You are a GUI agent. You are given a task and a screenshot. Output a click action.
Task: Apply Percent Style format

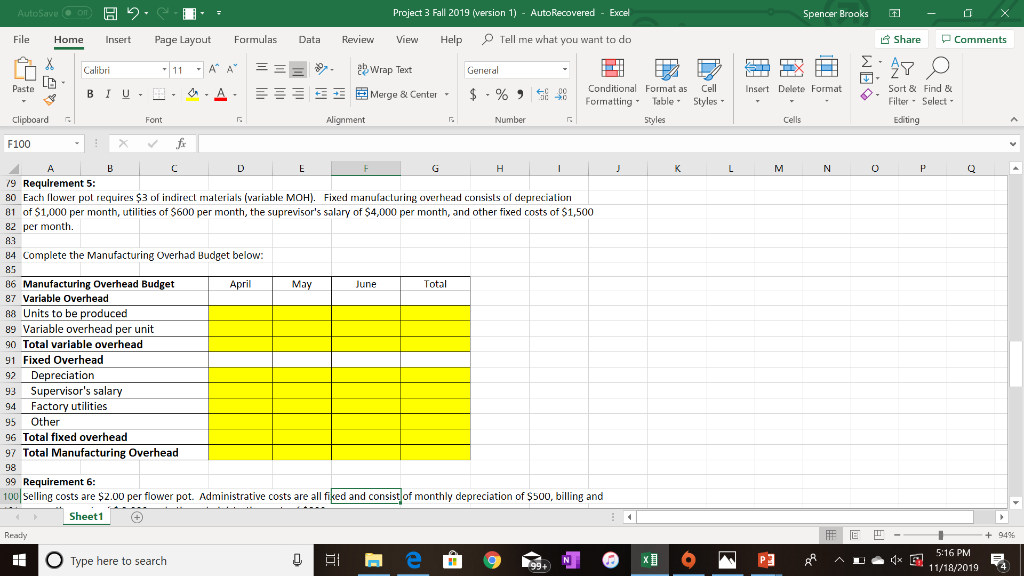[502, 95]
